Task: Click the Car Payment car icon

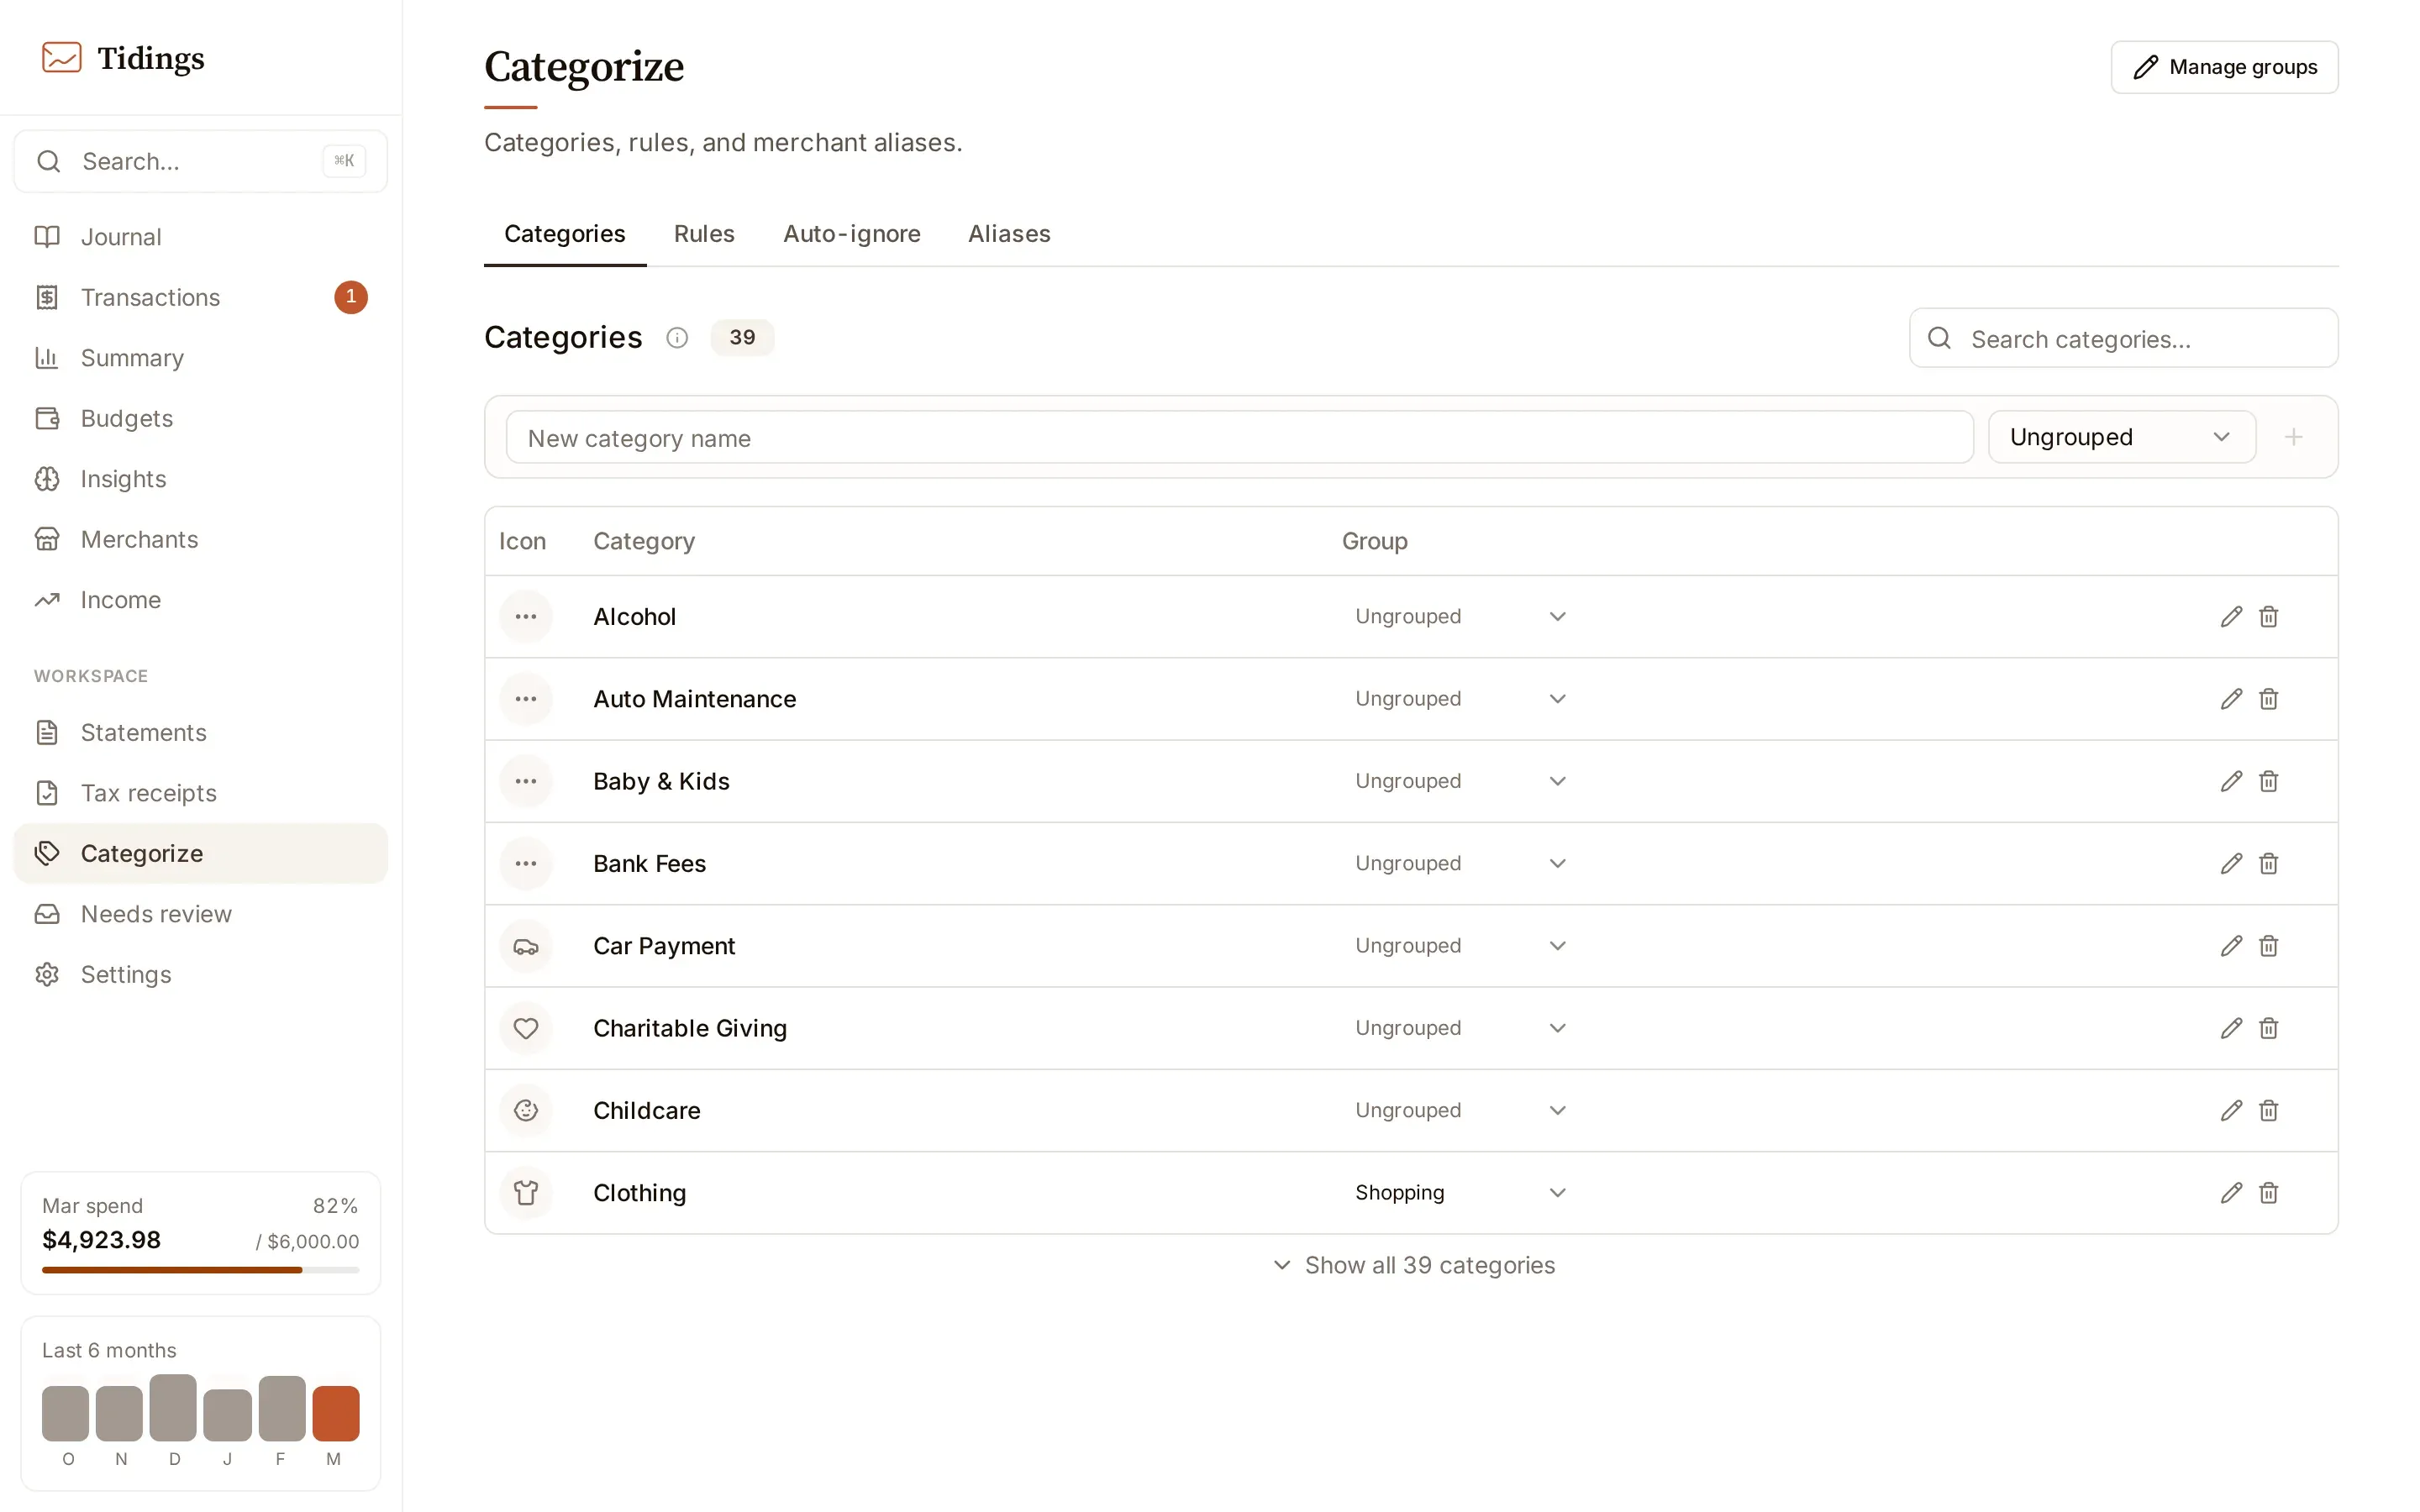Action: [526, 946]
